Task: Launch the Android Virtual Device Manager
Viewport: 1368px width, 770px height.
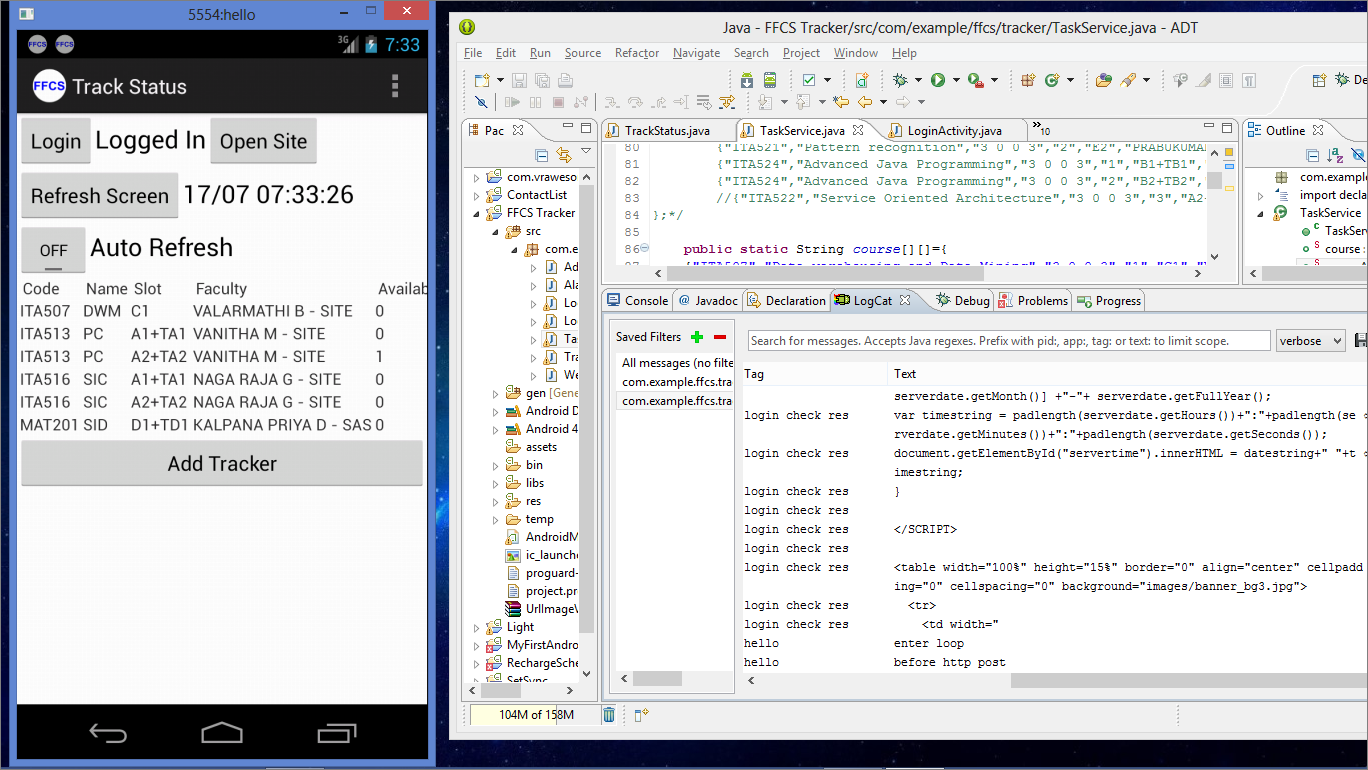Action: point(770,80)
